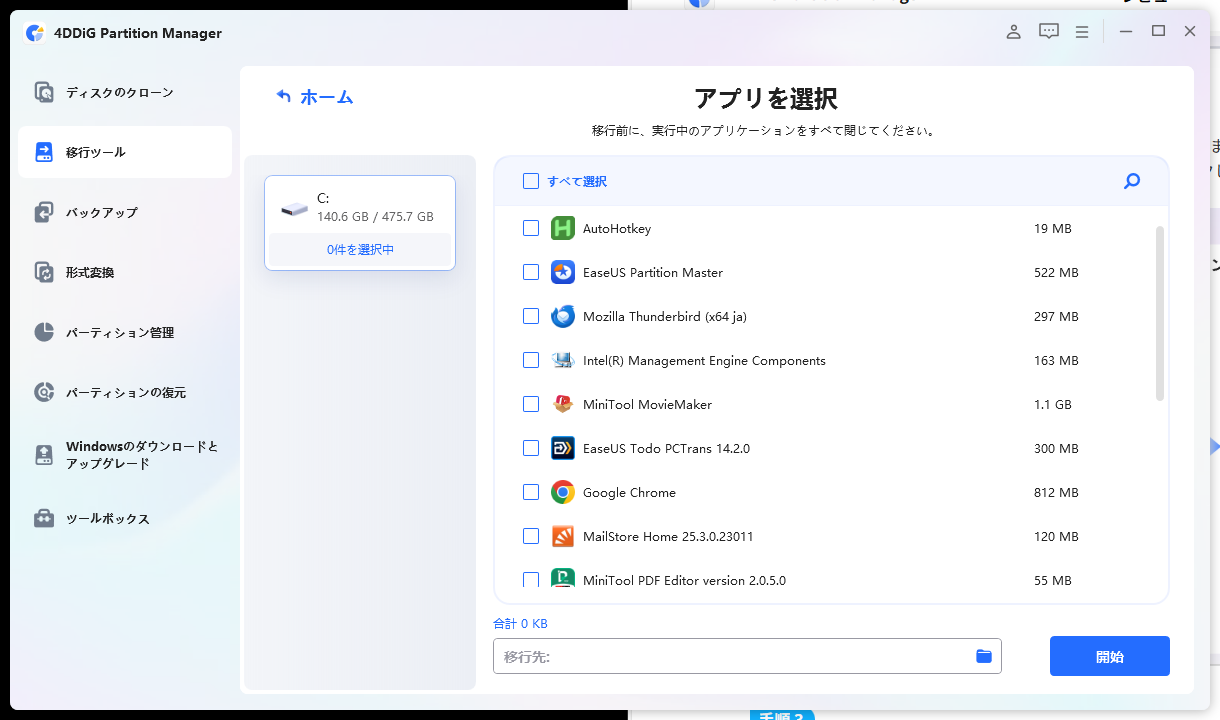Click the パーティション管理 pie icon

(44, 332)
